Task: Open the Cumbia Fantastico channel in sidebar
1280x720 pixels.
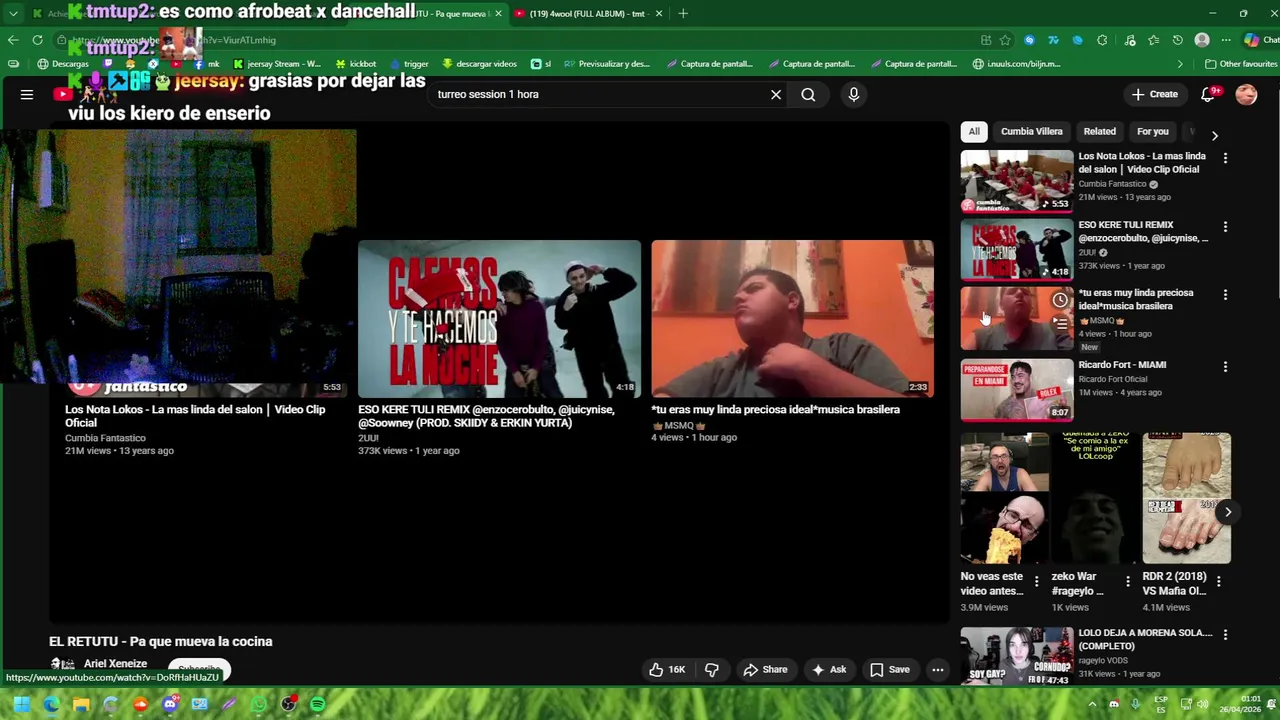Action: point(1112,184)
